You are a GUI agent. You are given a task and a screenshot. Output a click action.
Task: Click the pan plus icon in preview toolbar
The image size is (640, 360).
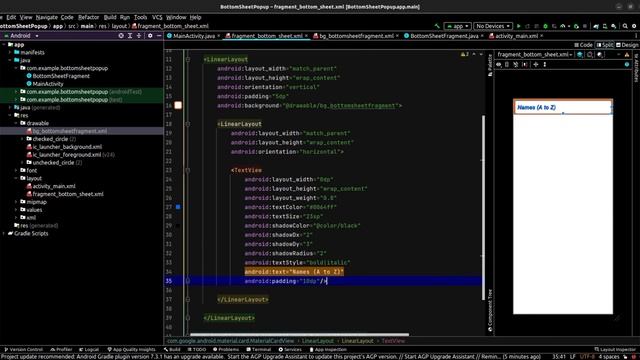pos(536,64)
